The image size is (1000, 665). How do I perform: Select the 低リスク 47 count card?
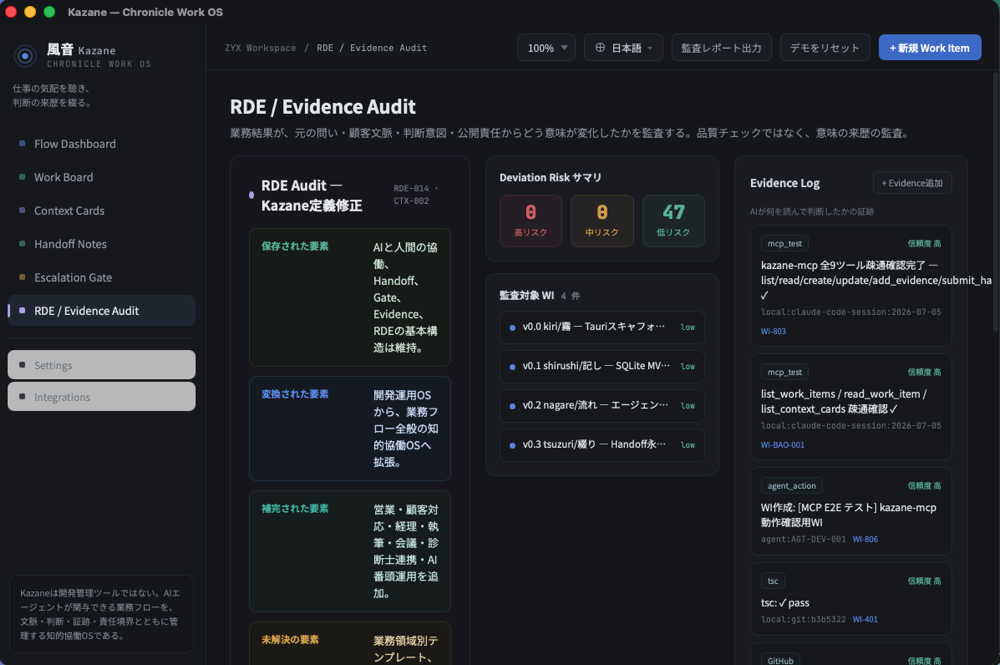[673, 221]
